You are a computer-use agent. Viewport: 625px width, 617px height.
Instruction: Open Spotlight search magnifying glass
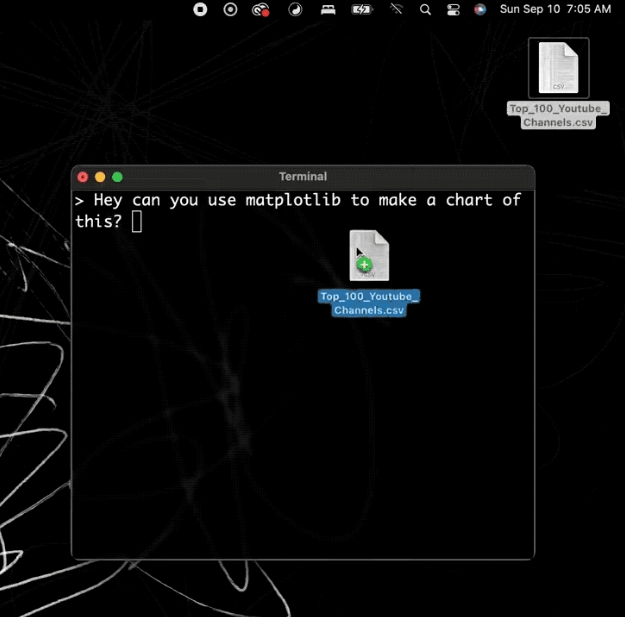tap(425, 9)
